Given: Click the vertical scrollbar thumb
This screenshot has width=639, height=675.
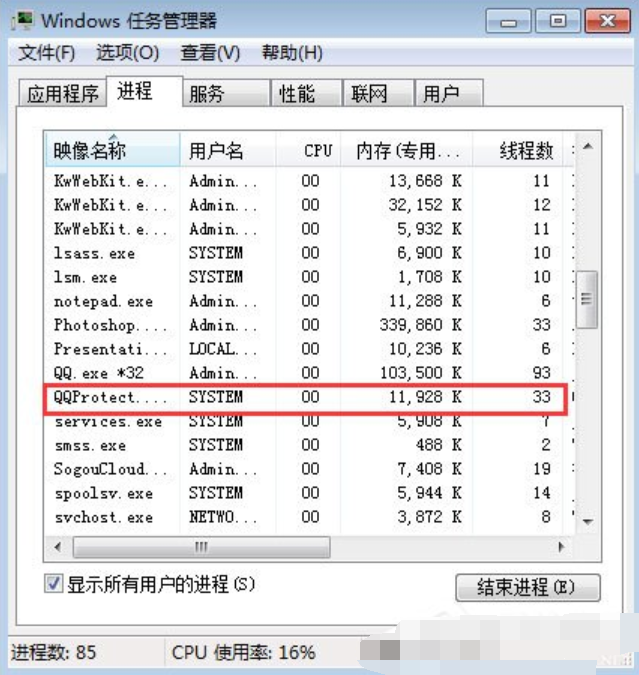Looking at the screenshot, I should pyautogui.click(x=588, y=300).
